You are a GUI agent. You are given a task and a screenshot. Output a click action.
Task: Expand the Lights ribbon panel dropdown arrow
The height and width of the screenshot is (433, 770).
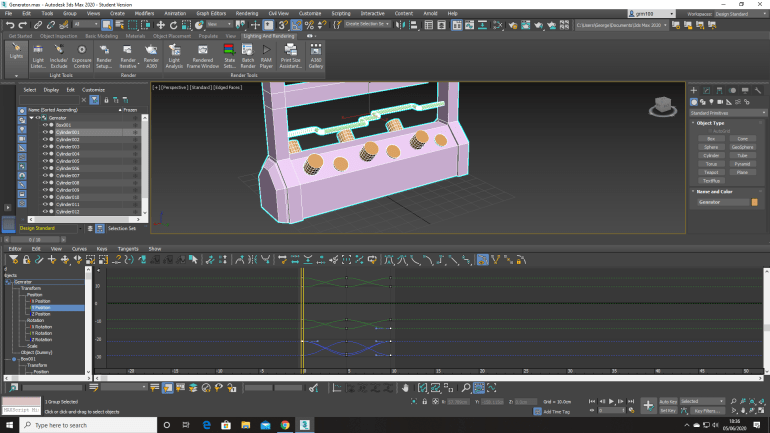coord(16,76)
